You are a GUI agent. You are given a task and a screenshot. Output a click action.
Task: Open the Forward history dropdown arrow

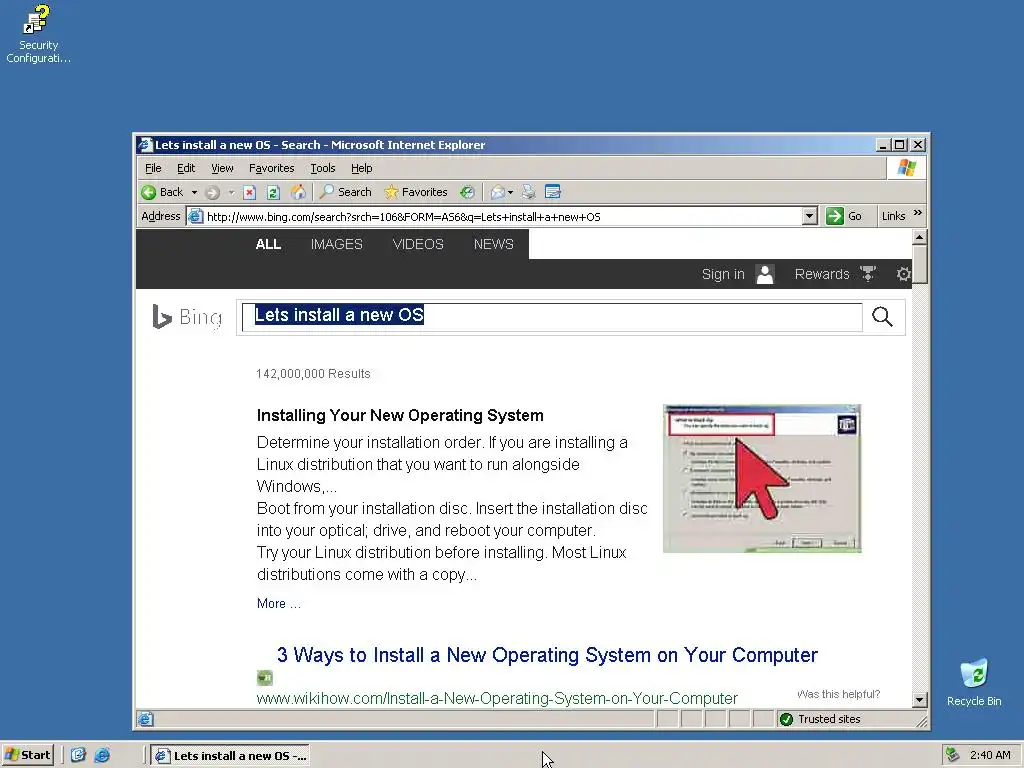coord(231,192)
